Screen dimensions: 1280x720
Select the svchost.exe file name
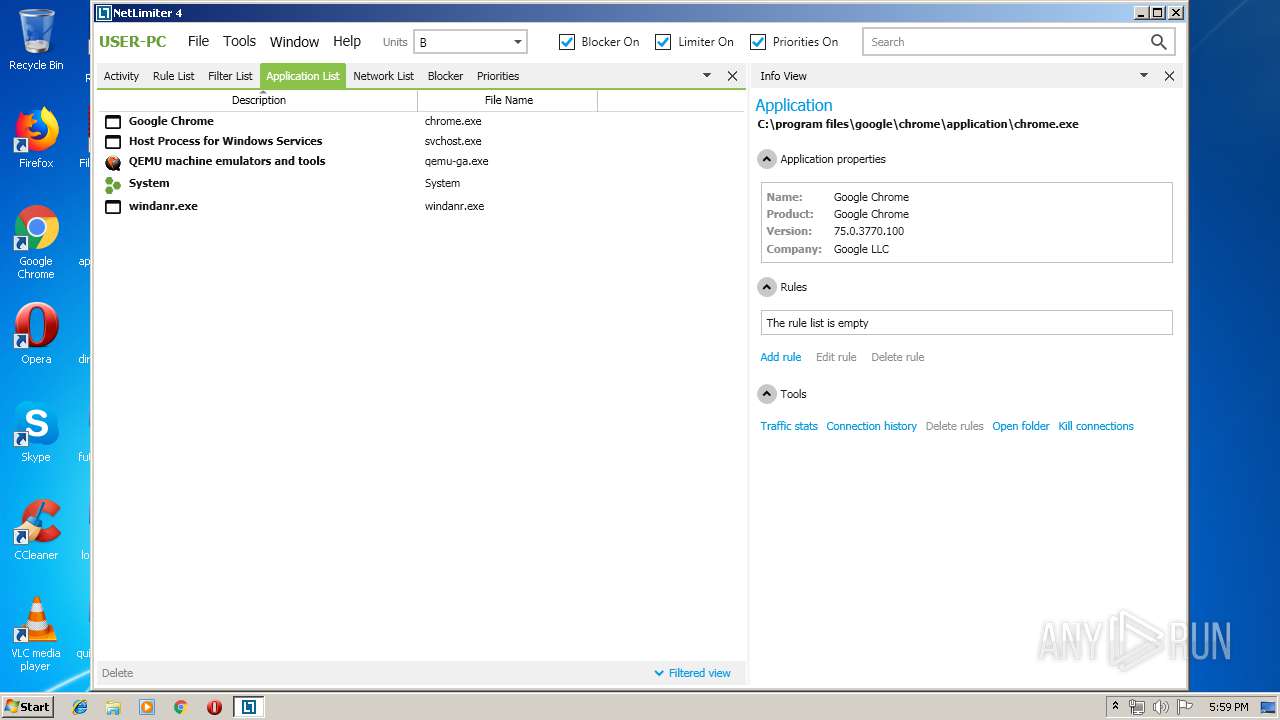453,141
